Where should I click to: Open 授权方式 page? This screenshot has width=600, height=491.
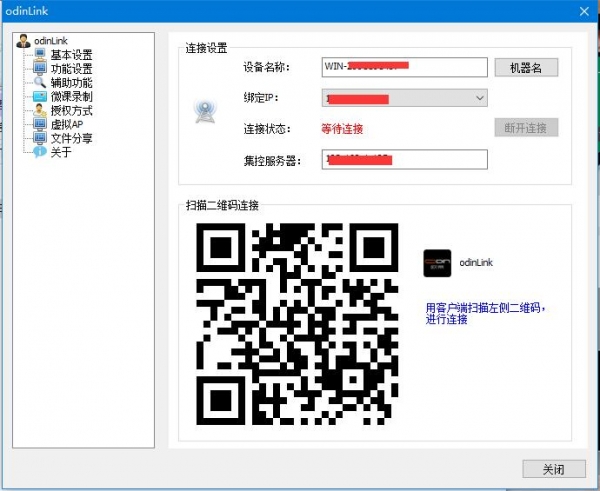click(x=72, y=111)
